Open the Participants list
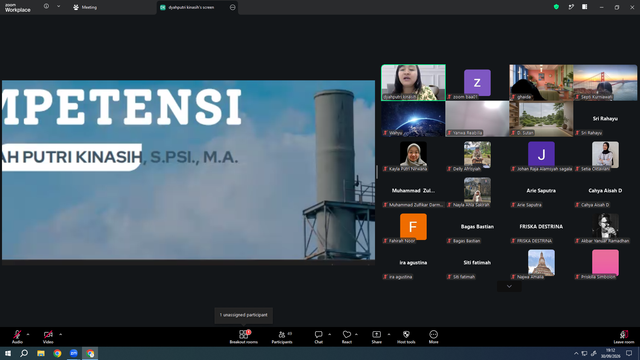The width and height of the screenshot is (640, 360). pos(282,337)
